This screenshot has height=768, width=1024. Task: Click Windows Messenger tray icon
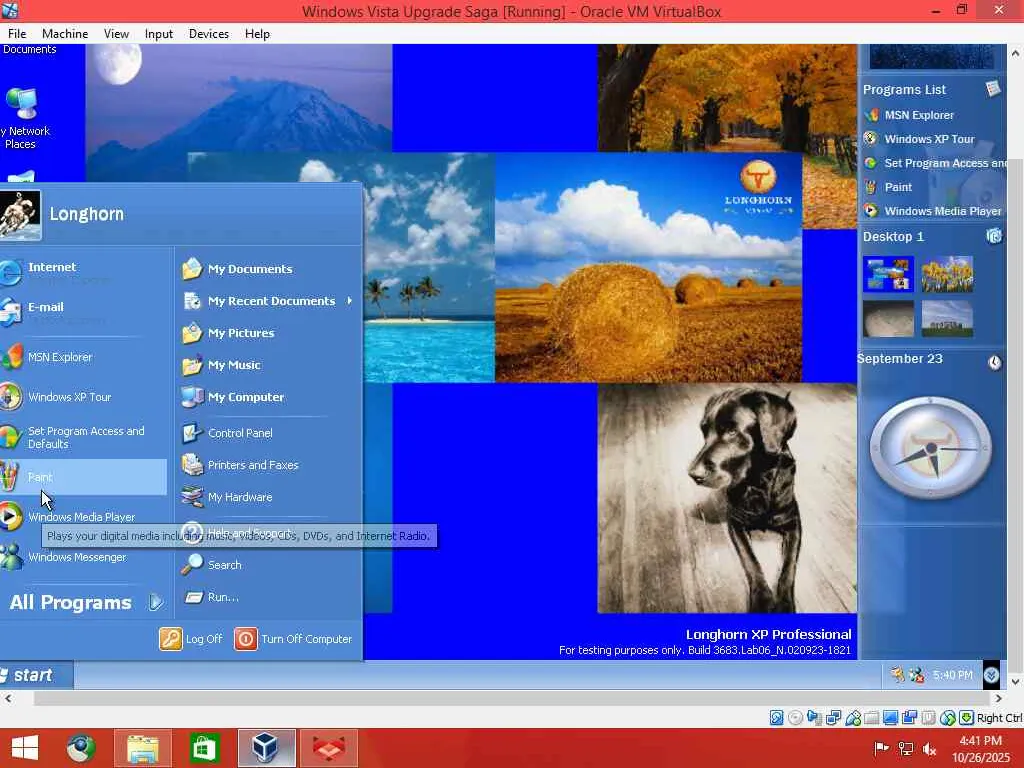916,675
